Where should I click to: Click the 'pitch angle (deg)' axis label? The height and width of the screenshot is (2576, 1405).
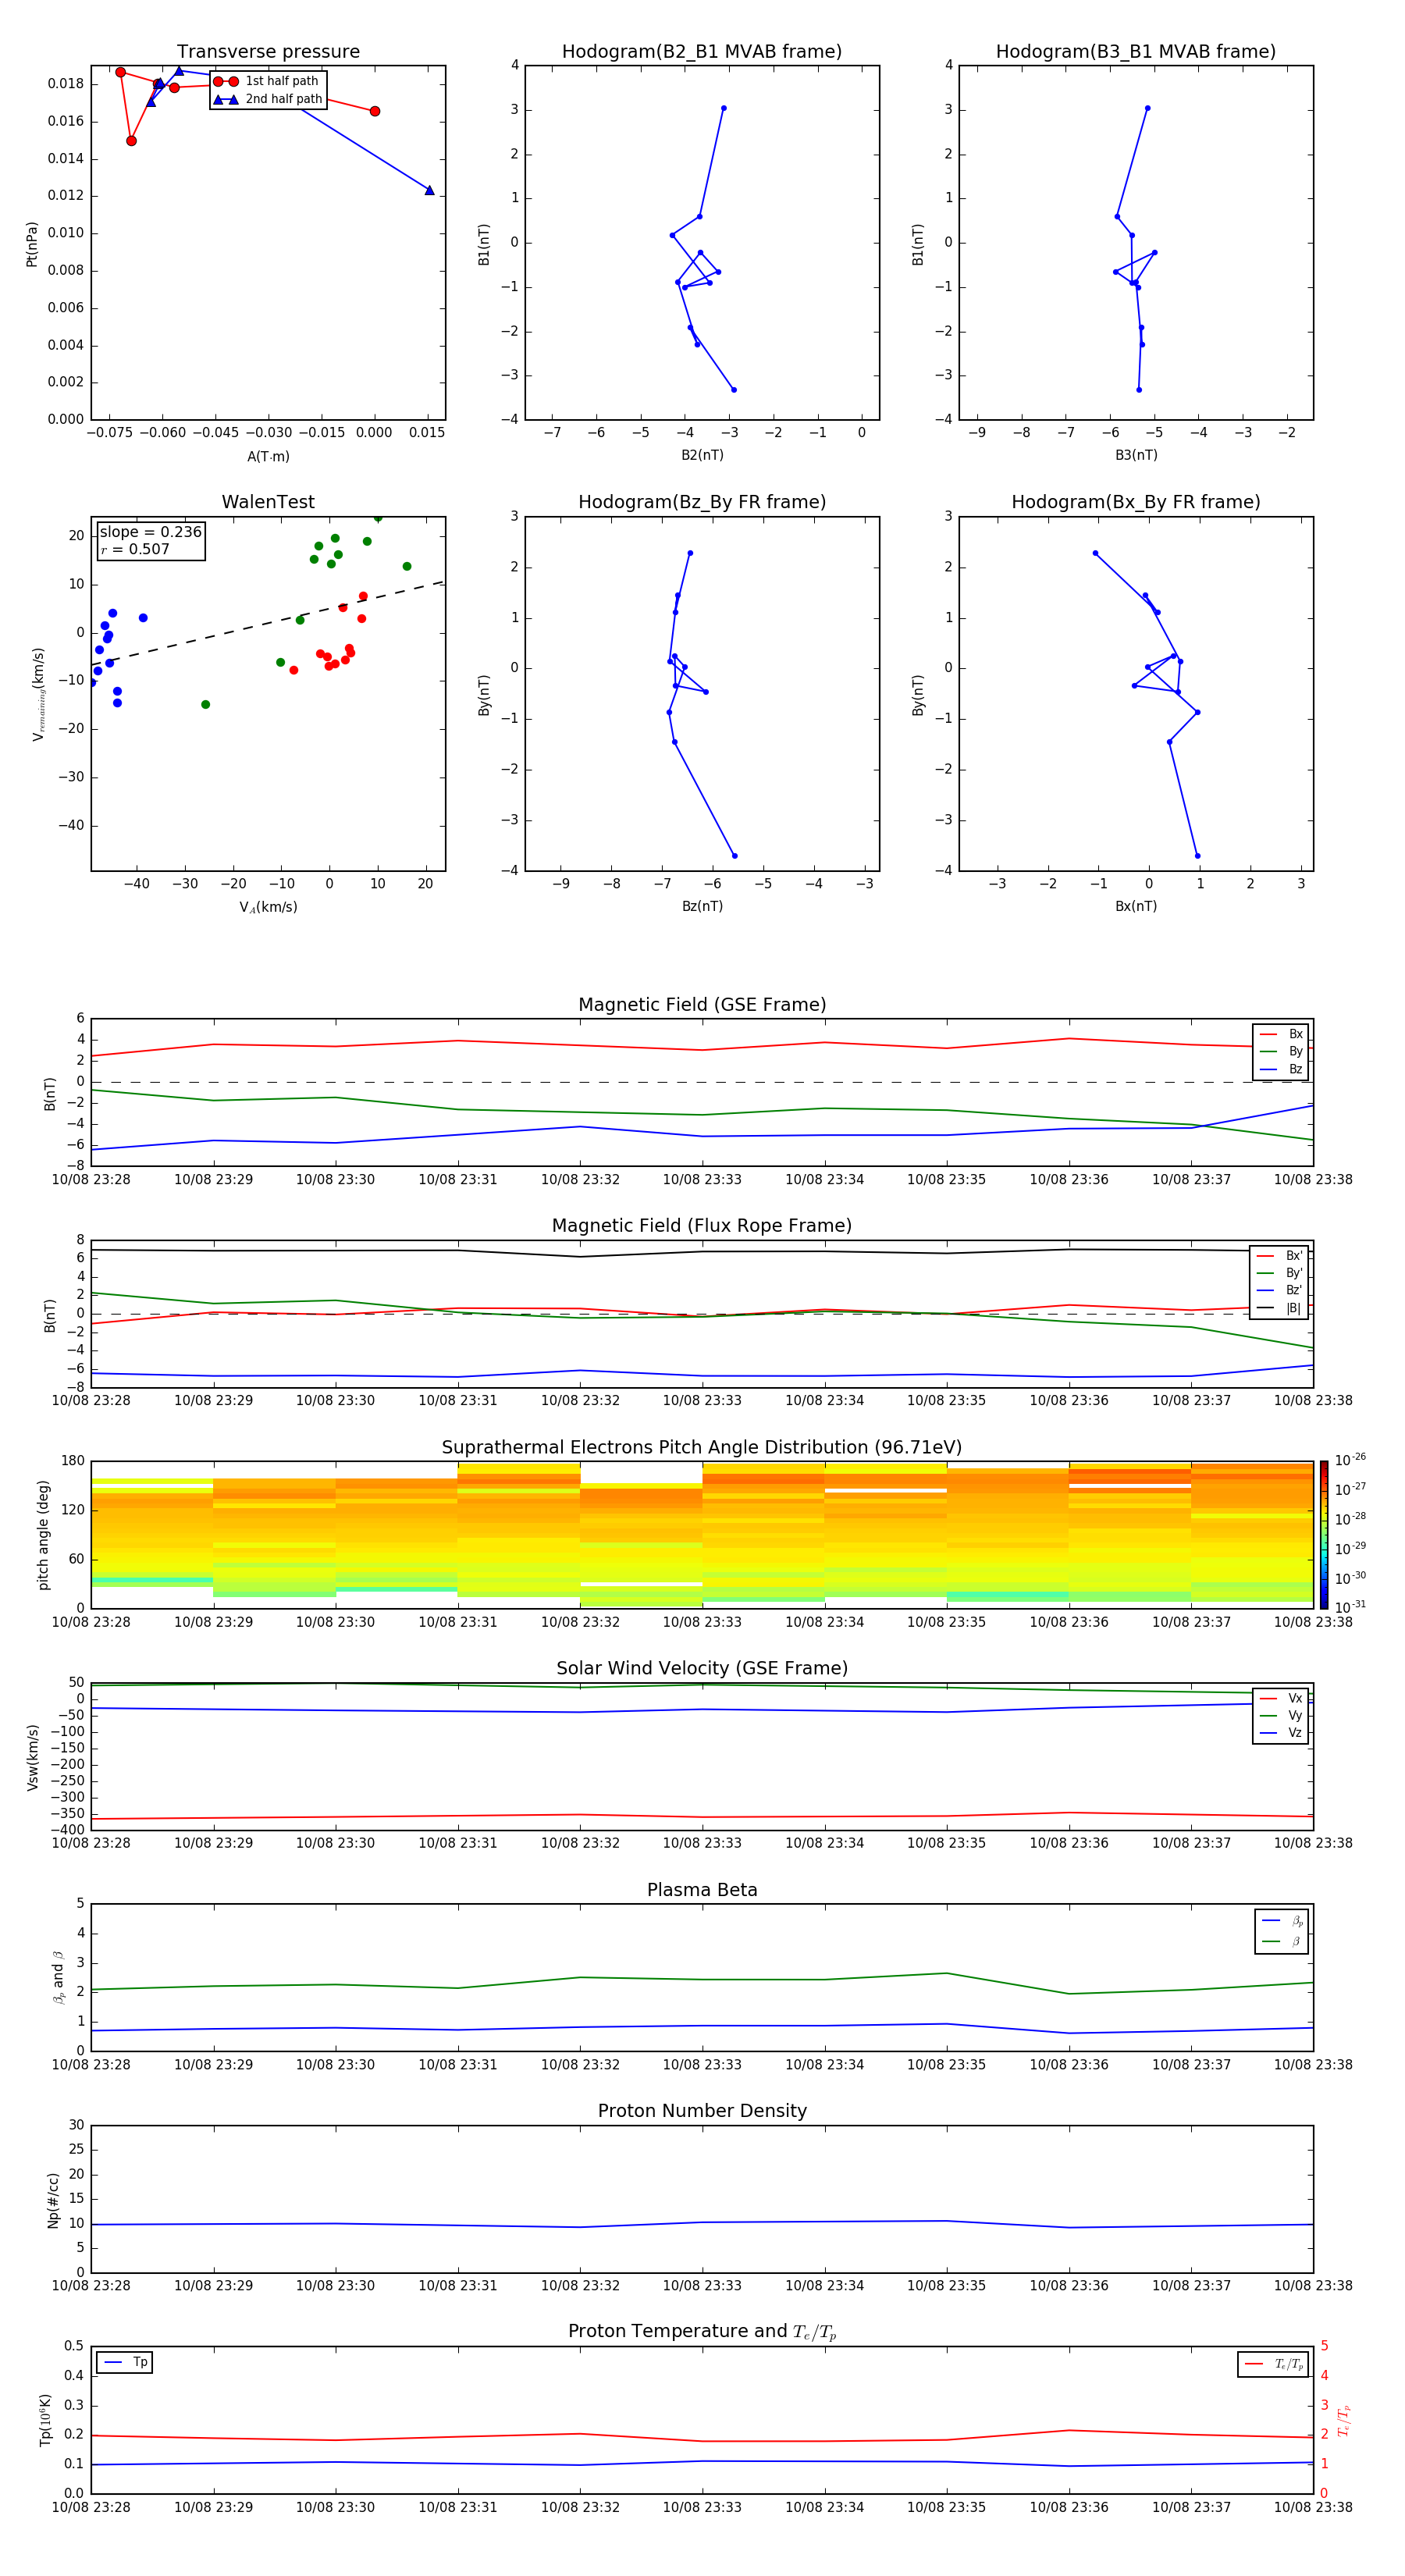[43, 1535]
